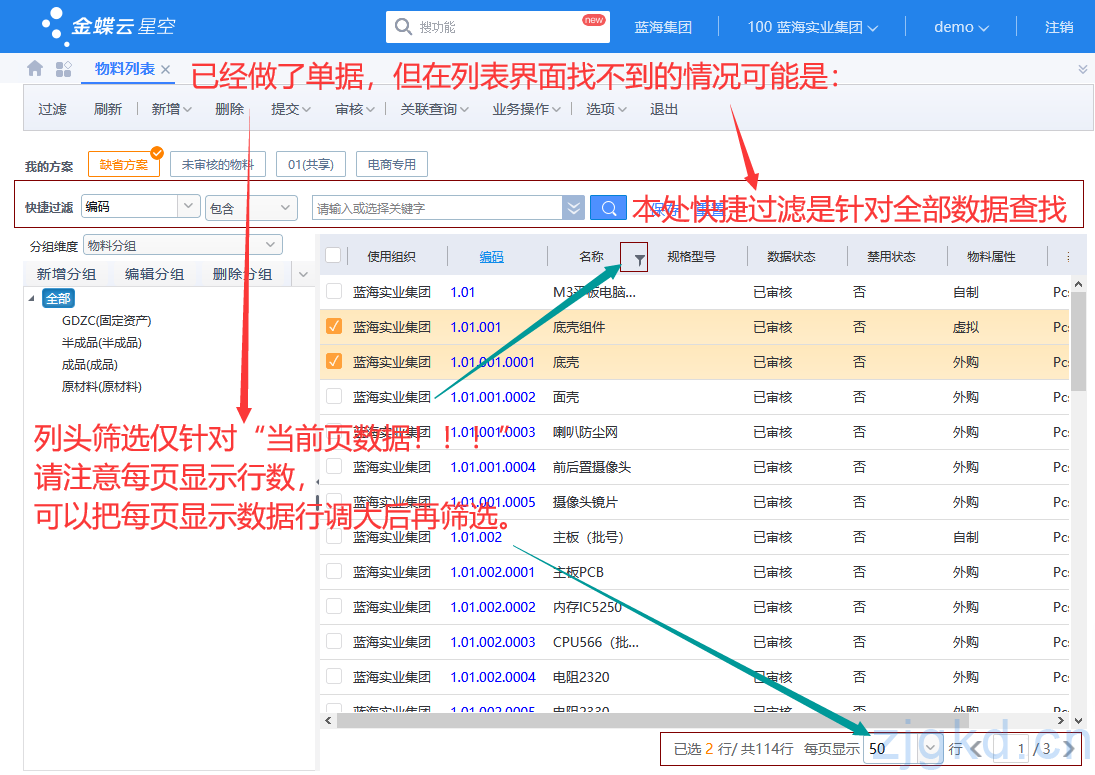1095x775 pixels.
Task: Click the quick filter keyword input
Action: click(x=436, y=208)
